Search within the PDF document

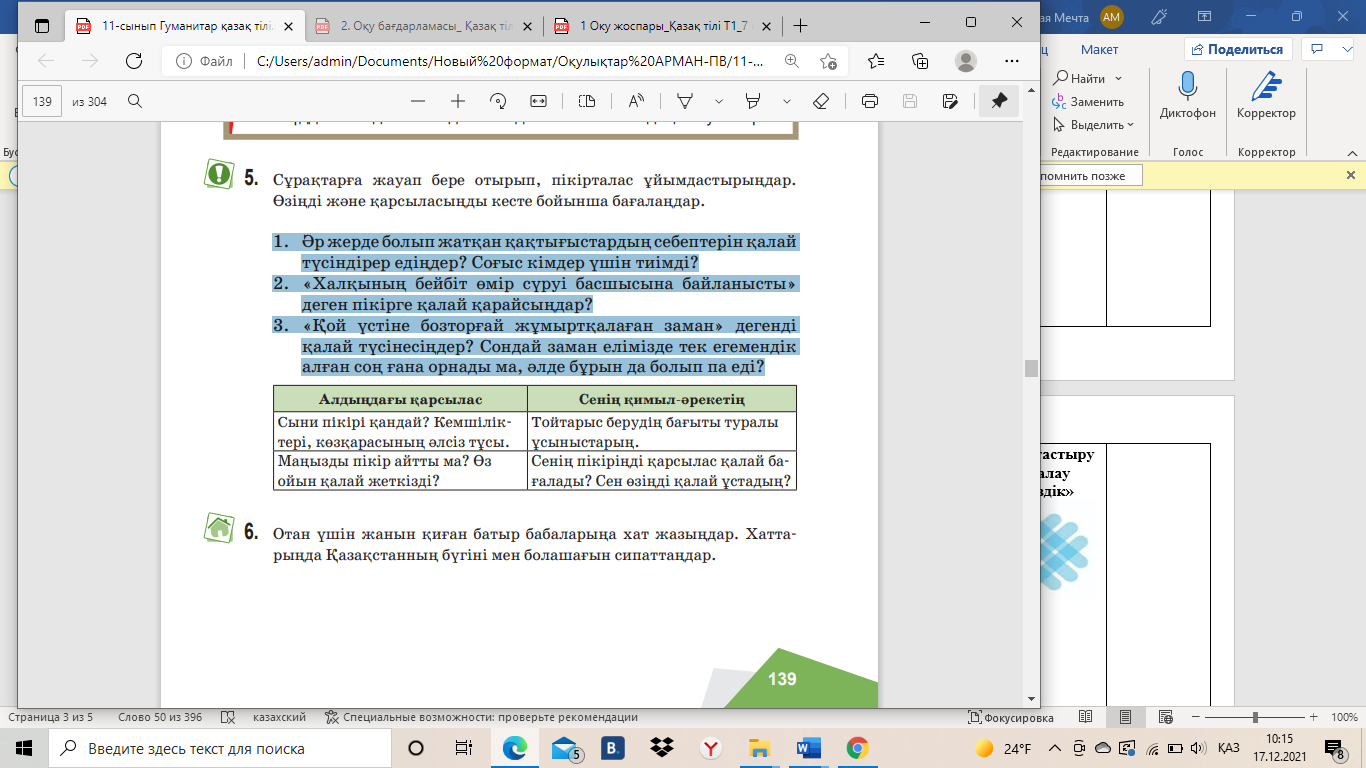134,101
